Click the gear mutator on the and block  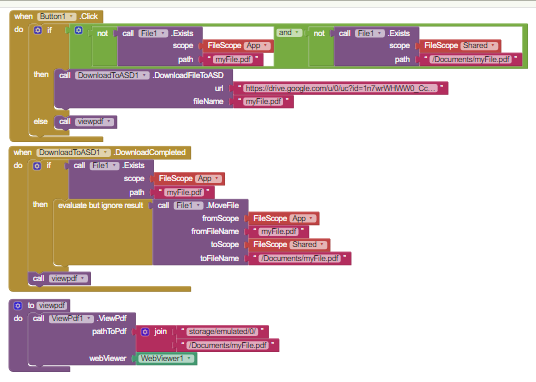point(79,30)
